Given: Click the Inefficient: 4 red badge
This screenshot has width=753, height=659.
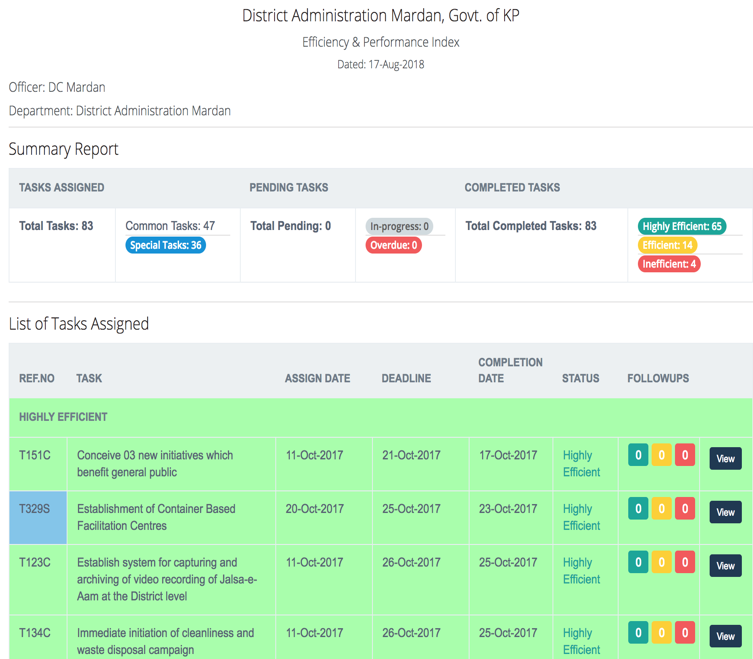Looking at the screenshot, I should 669,264.
